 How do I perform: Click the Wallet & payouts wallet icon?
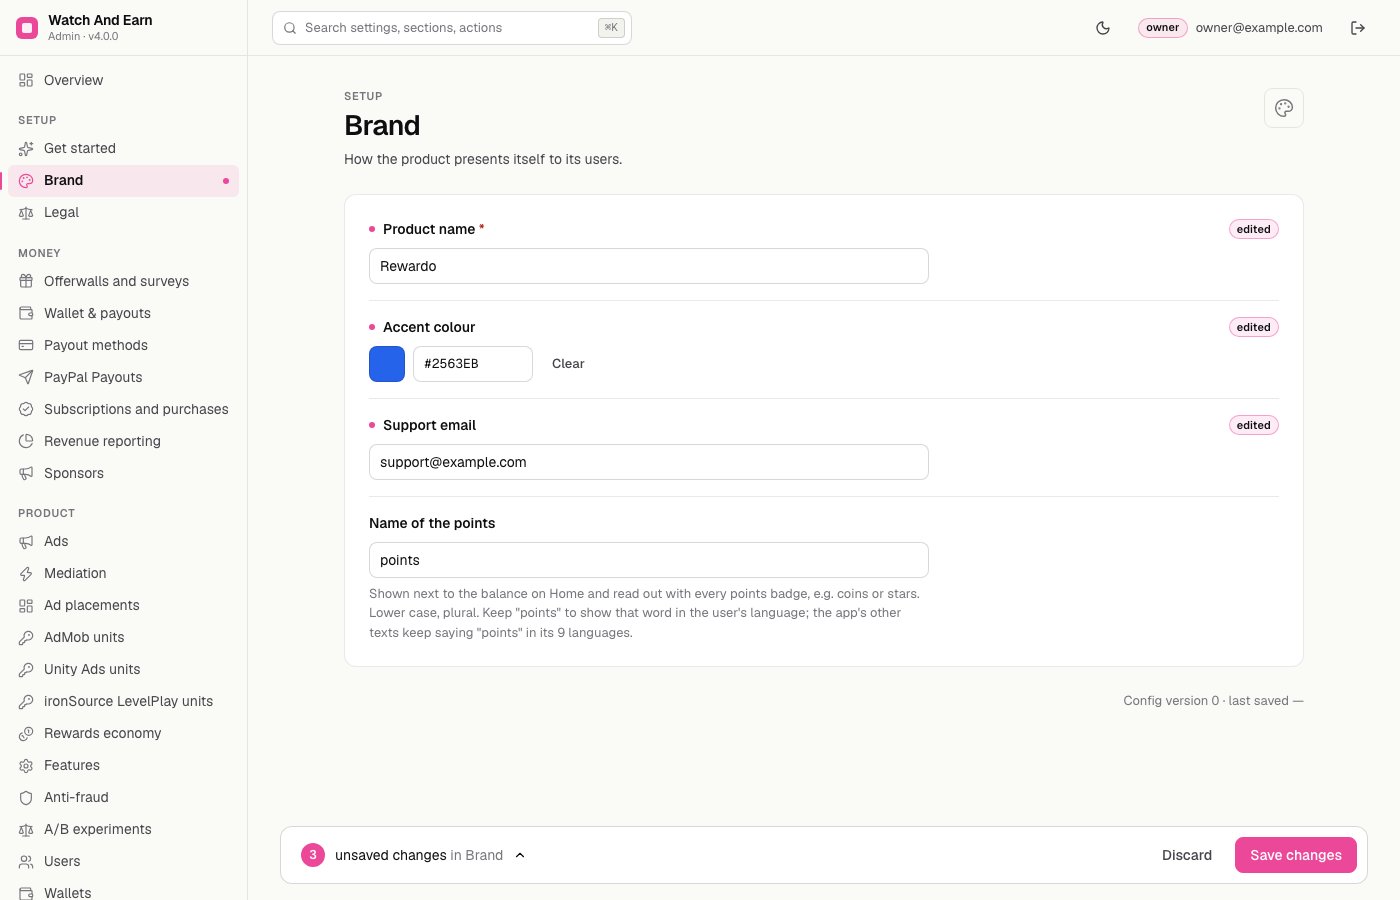26,313
